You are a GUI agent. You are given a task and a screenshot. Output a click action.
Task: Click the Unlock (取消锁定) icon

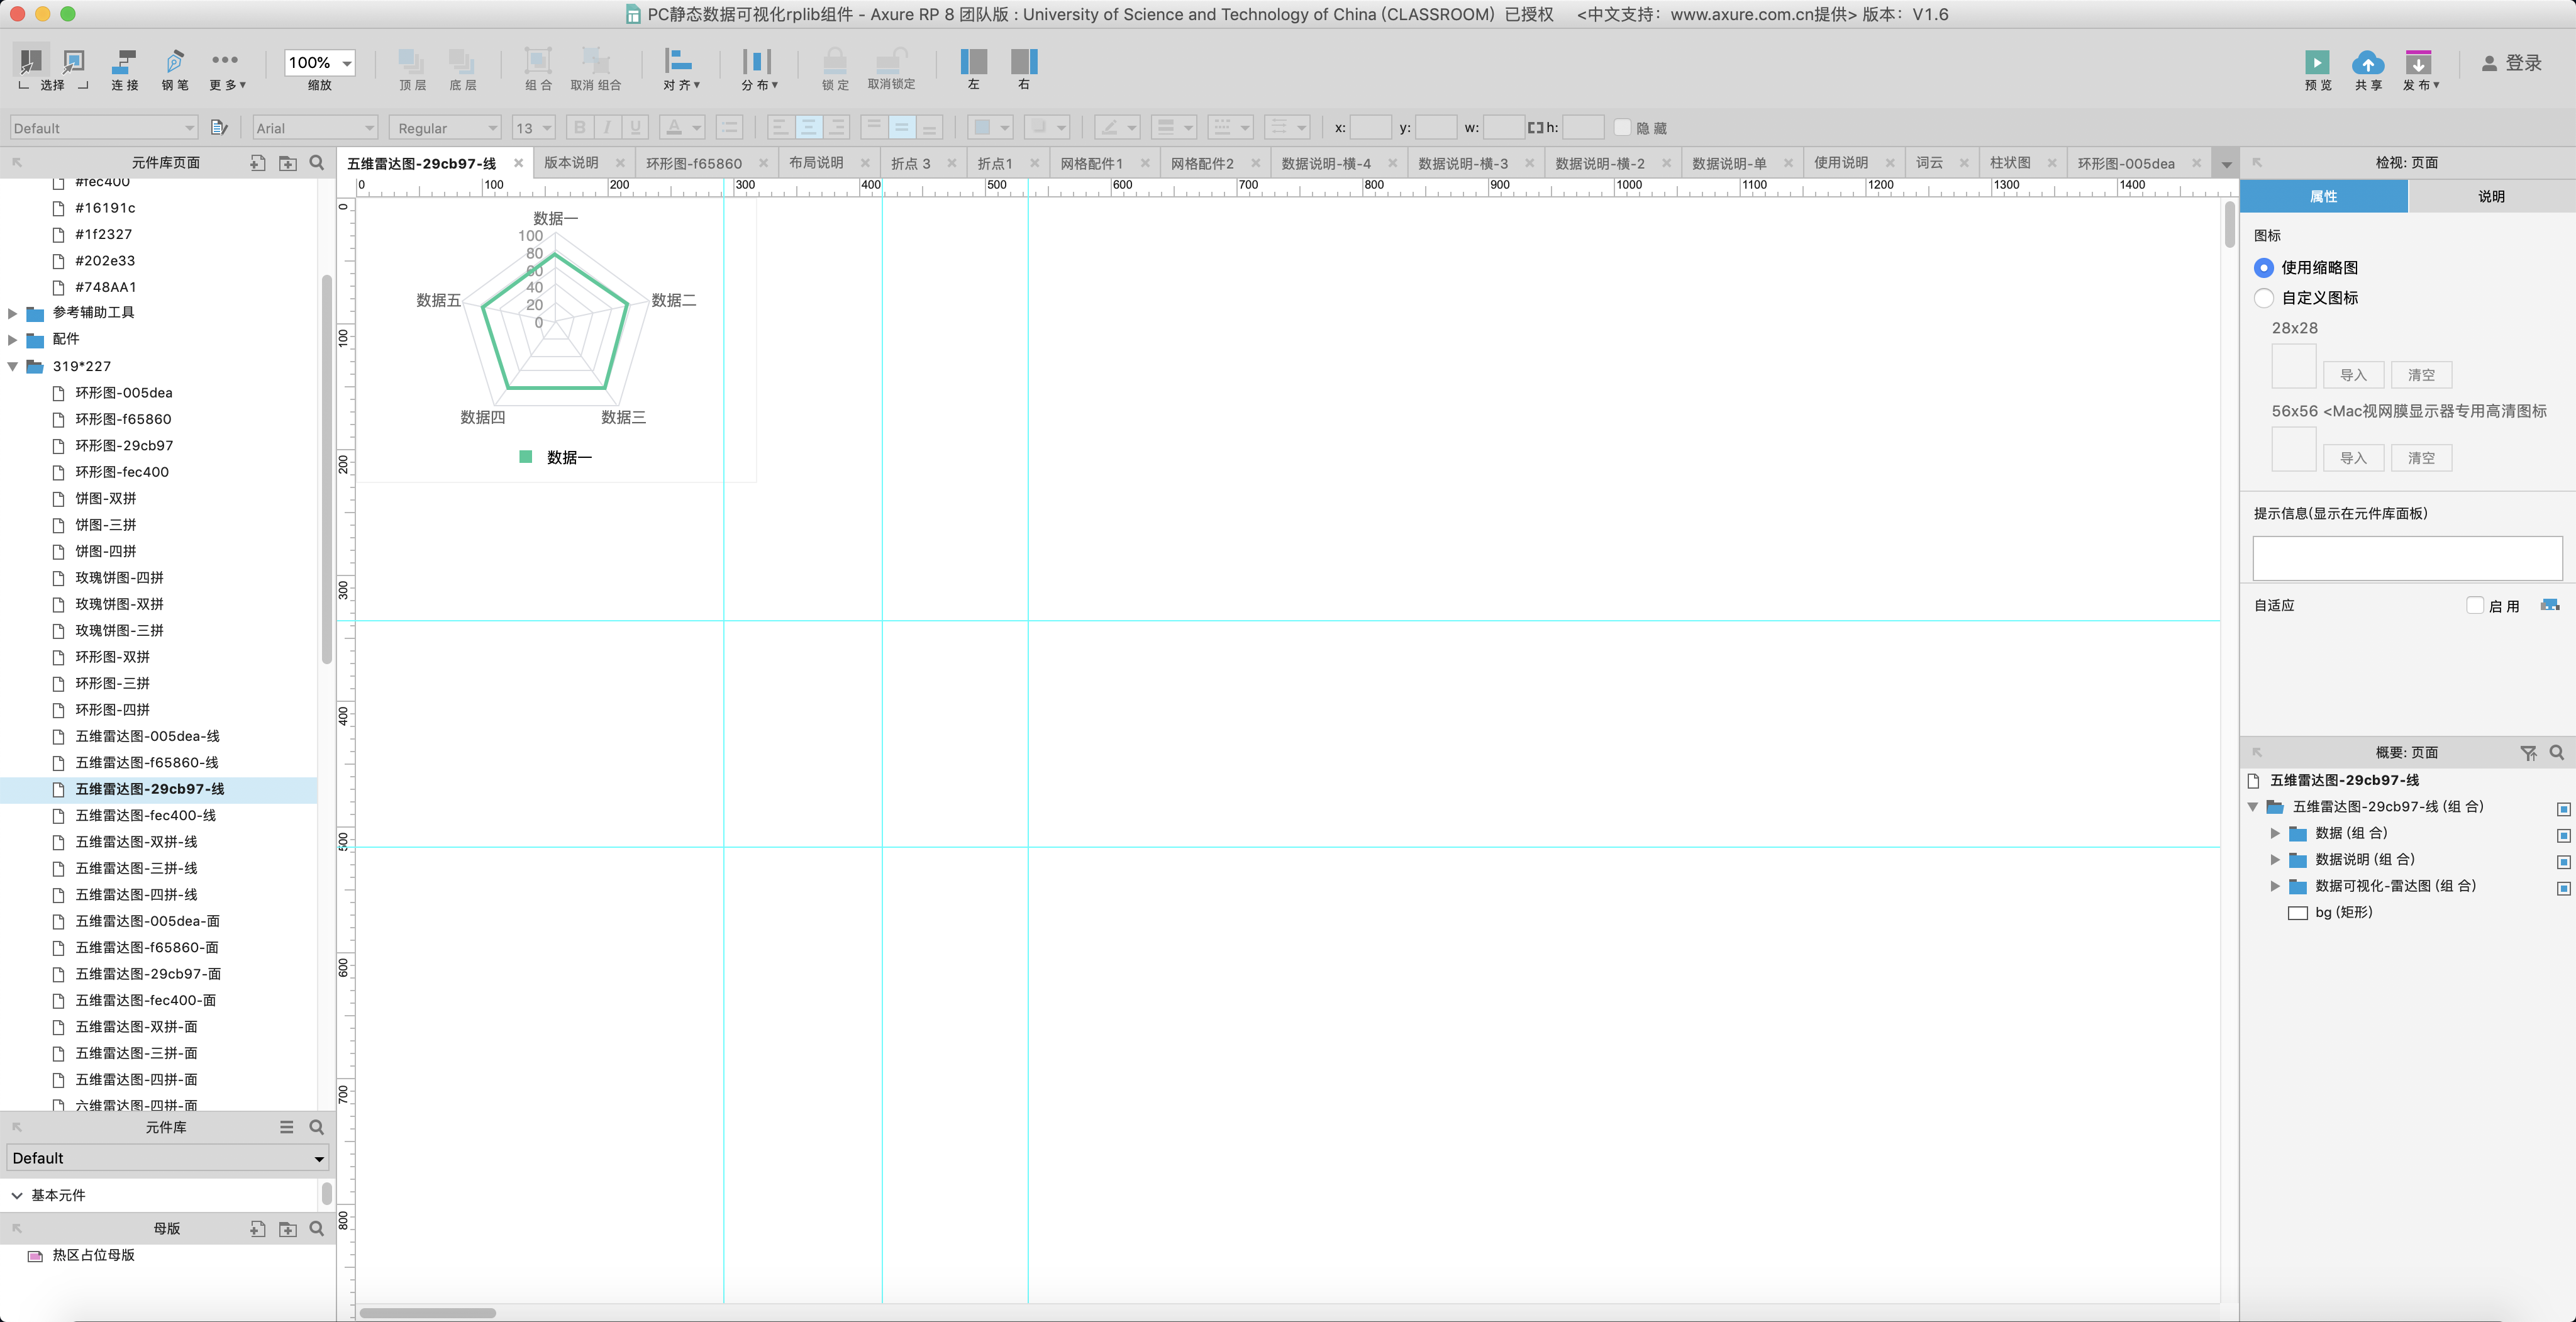(x=891, y=61)
